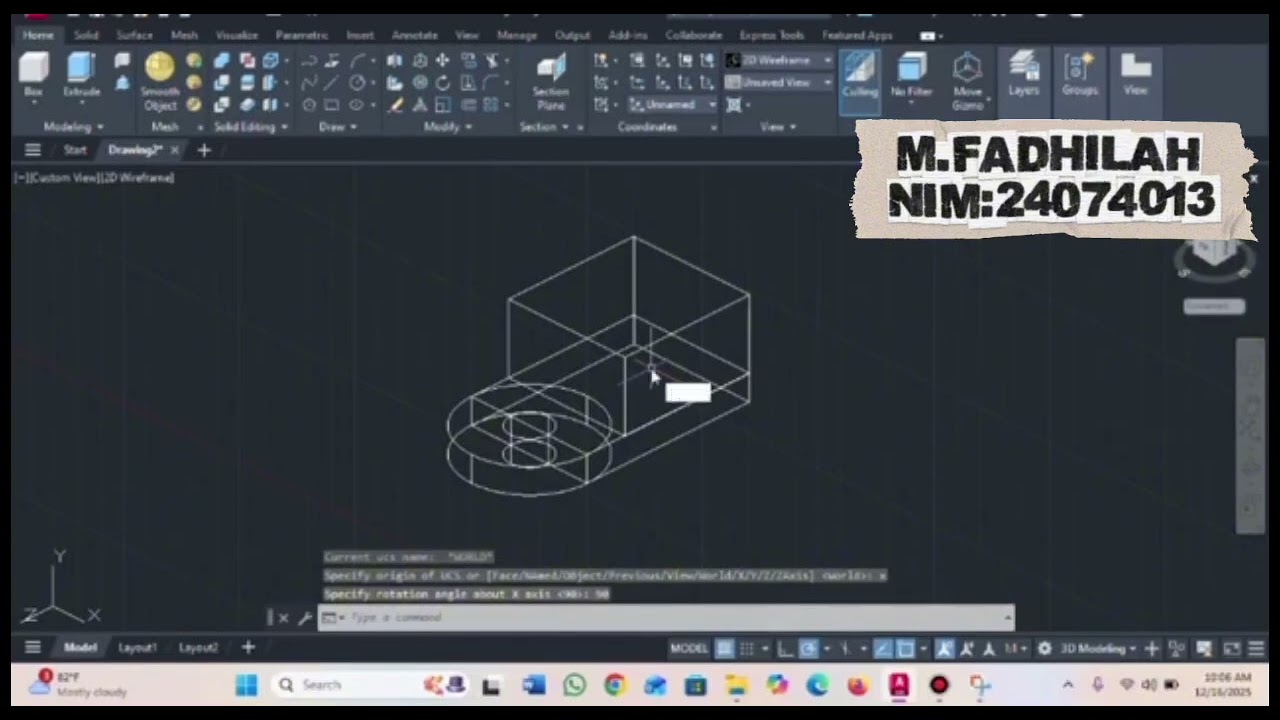Image resolution: width=1280 pixels, height=720 pixels.
Task: Open the file tabs hamburger menu
Action: pos(33,150)
